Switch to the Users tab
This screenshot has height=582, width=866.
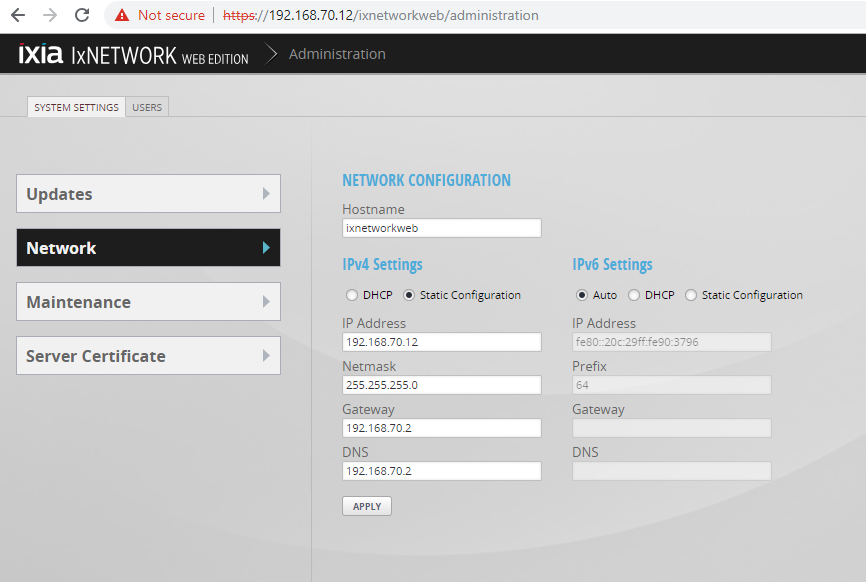pyautogui.click(x=147, y=107)
